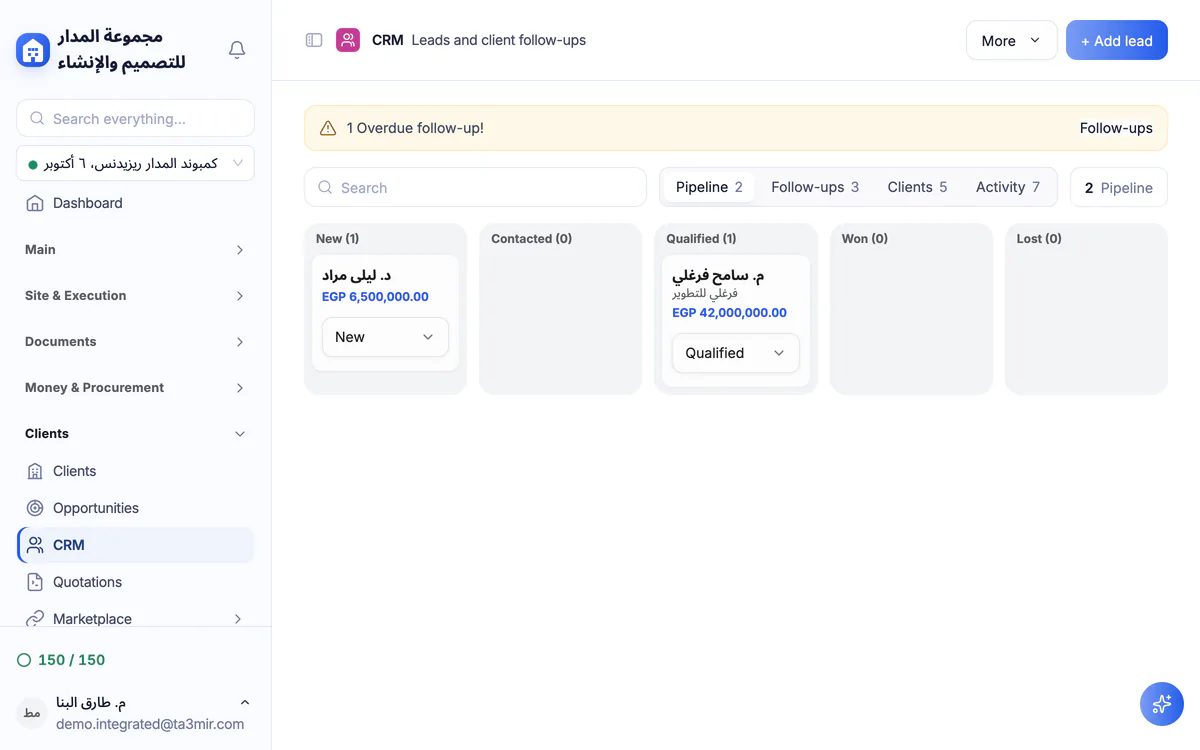Click the user avatar initials
Viewport: 1200px width, 750px height.
(32, 713)
